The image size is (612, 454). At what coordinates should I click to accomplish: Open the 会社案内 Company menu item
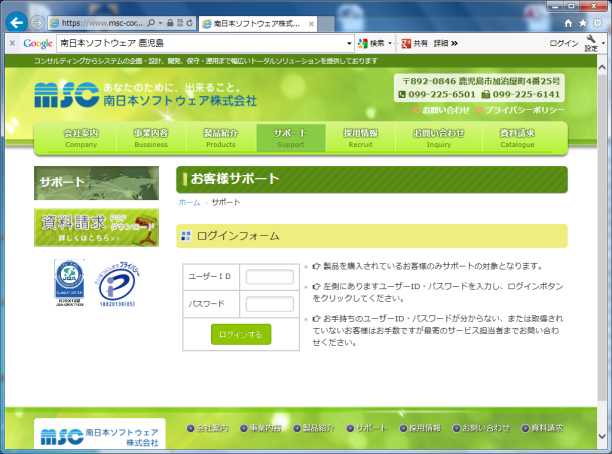coord(80,137)
